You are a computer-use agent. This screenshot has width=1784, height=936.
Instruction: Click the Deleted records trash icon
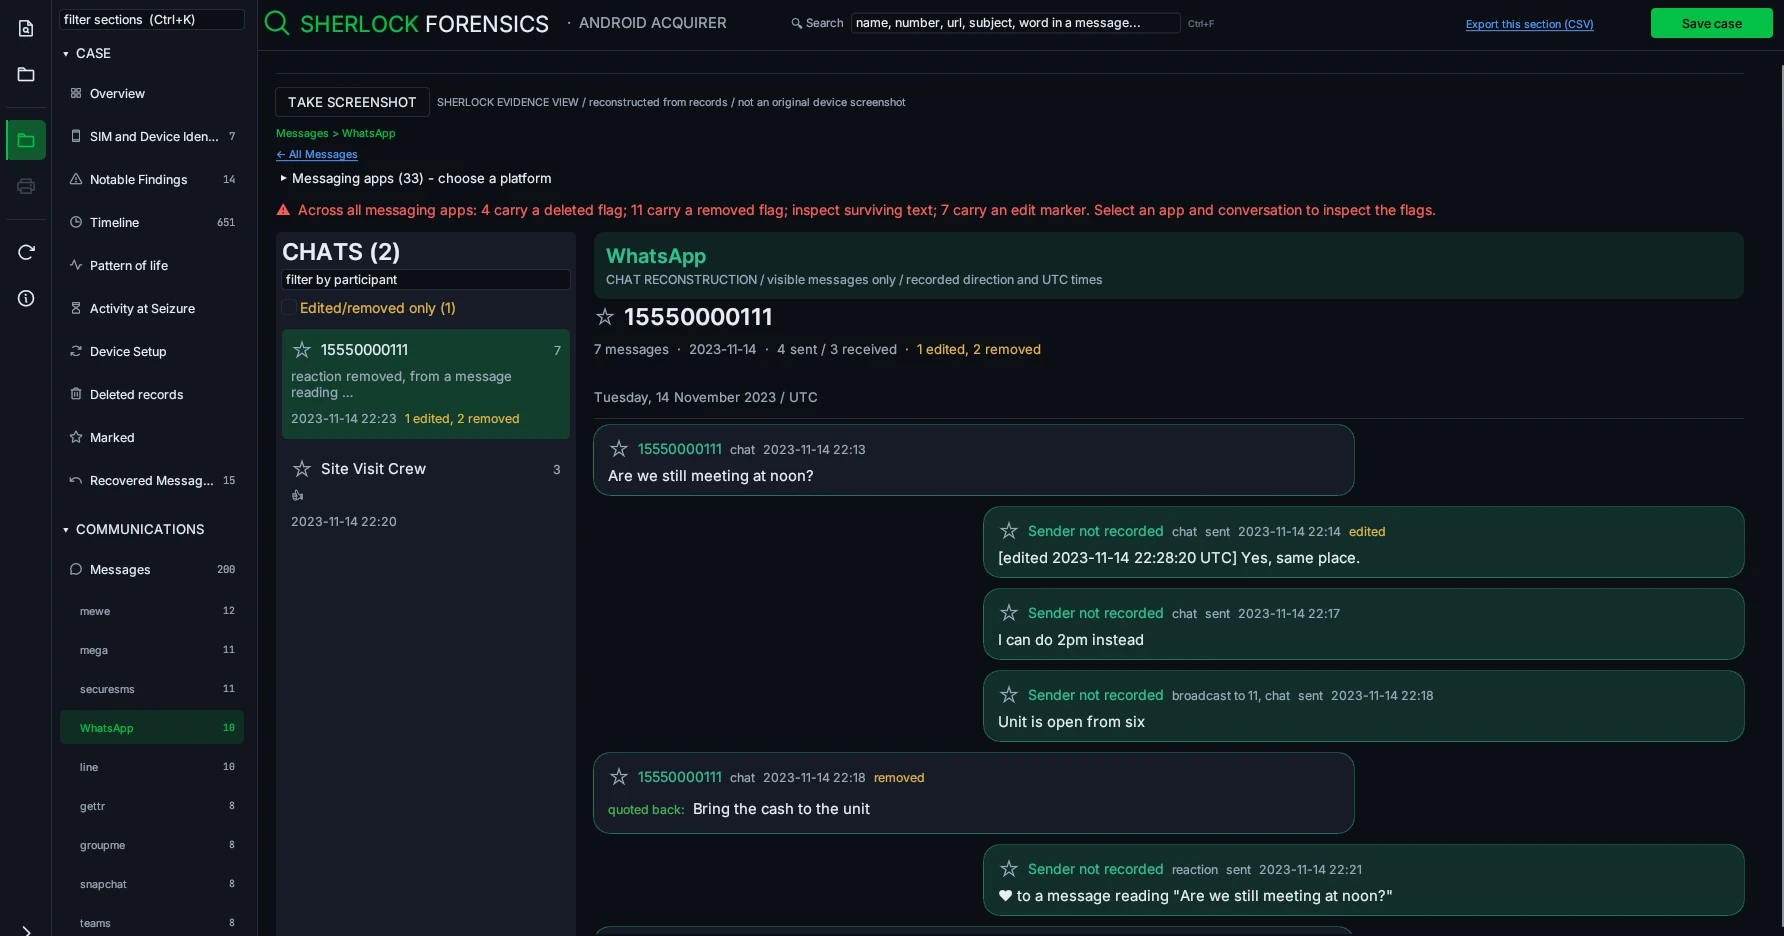[x=76, y=394]
